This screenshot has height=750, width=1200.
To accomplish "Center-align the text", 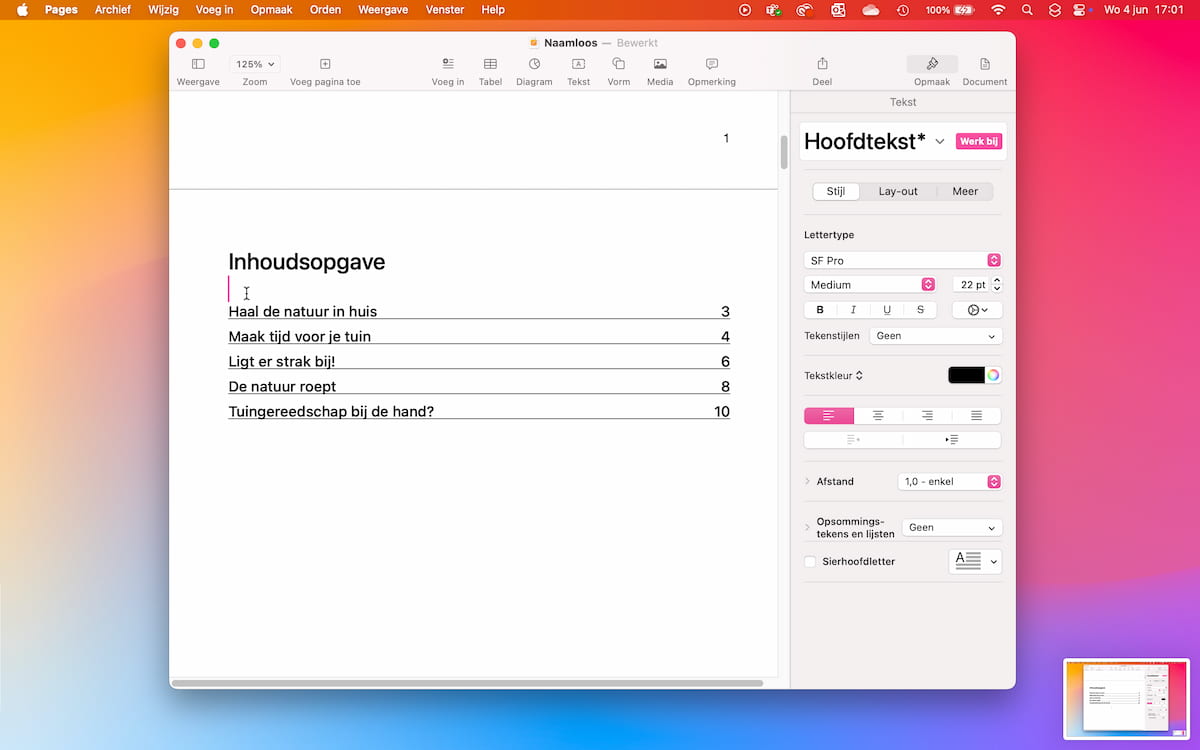I will coord(878,415).
